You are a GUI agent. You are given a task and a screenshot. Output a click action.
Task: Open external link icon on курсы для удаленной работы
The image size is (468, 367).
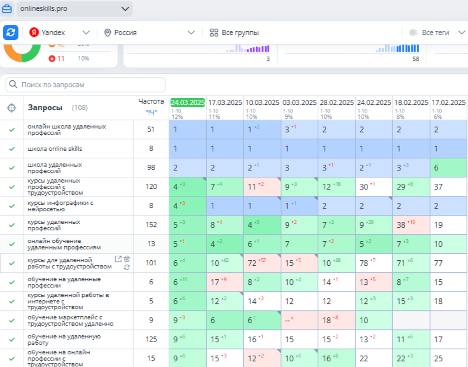tap(118, 259)
